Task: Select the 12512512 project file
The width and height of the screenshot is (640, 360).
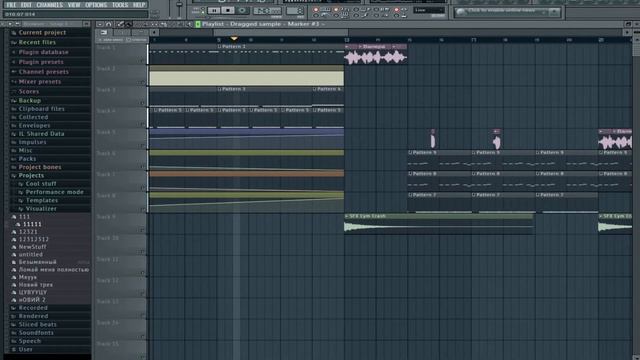Action: 33,240
